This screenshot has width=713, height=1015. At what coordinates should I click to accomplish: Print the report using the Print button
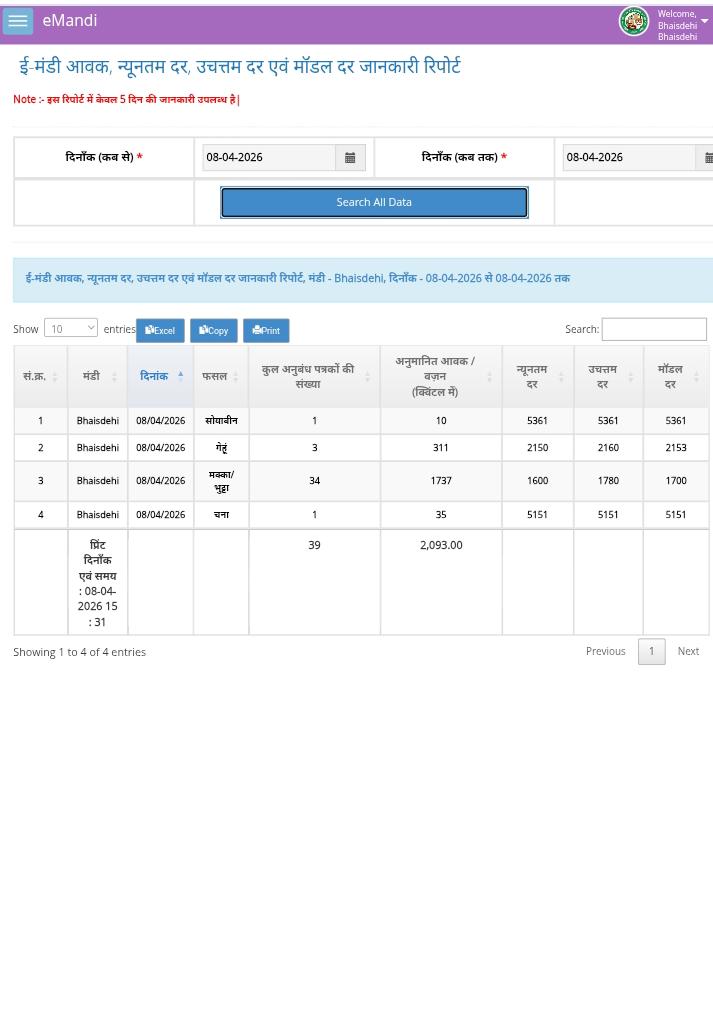coord(266,330)
